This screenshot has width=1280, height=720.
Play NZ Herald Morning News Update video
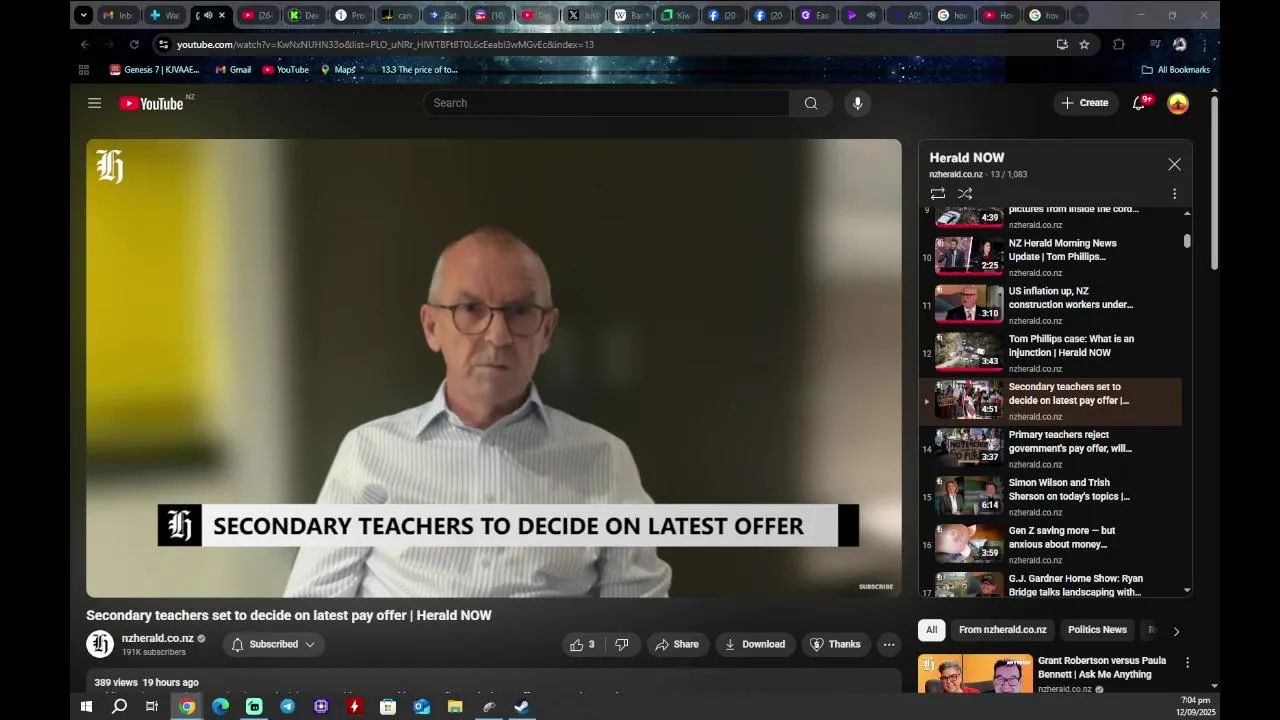click(1050, 257)
